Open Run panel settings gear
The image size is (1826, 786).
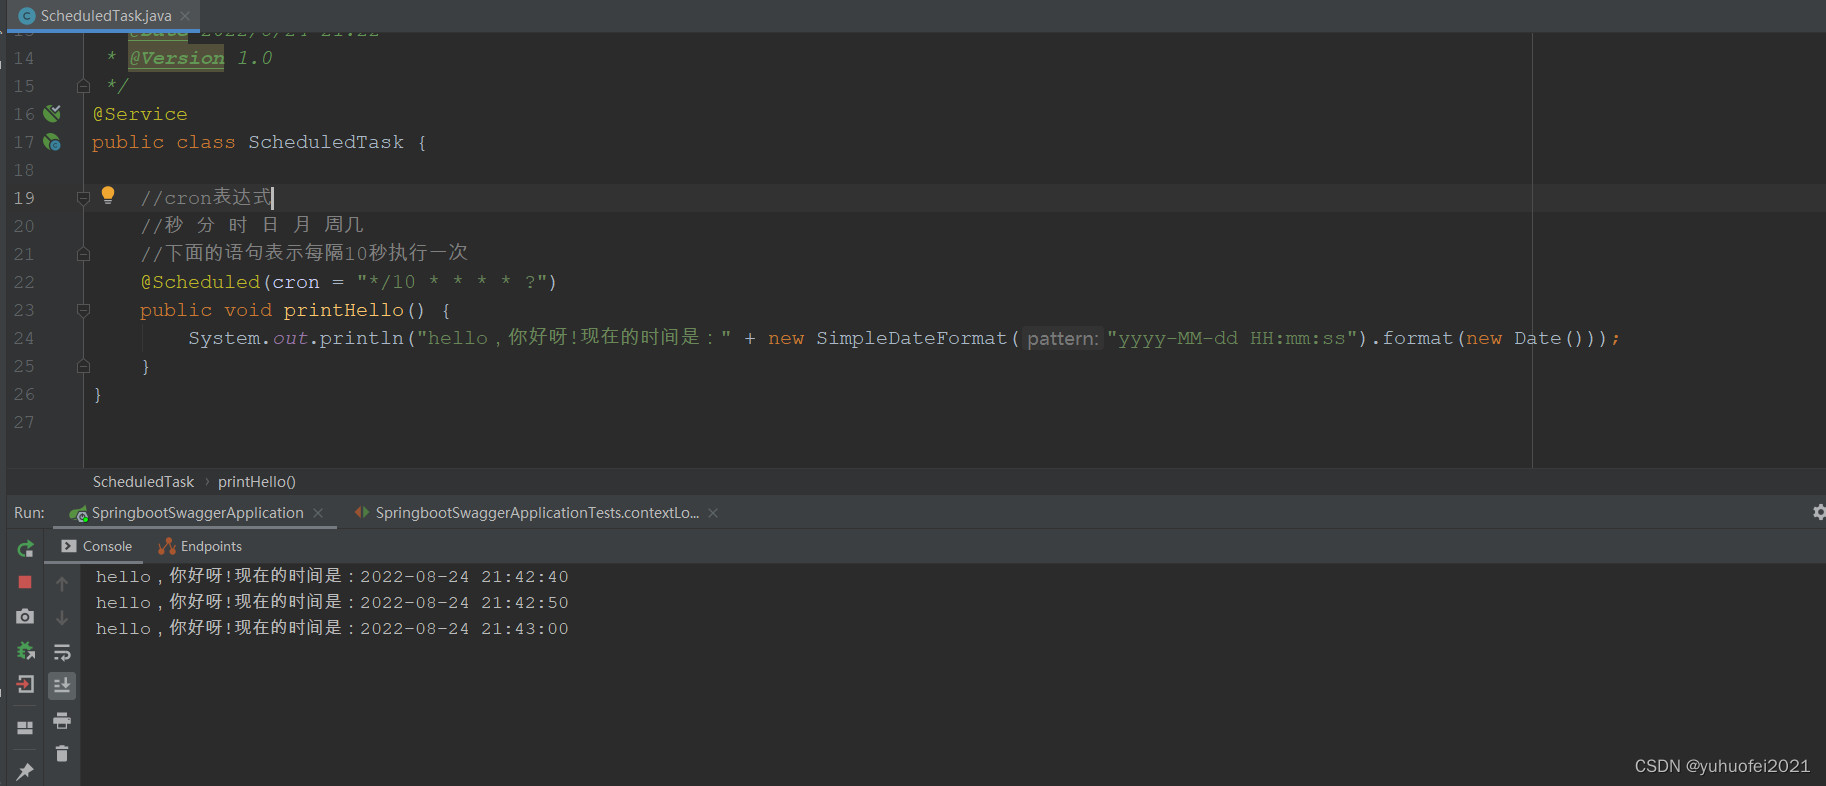point(1818,512)
